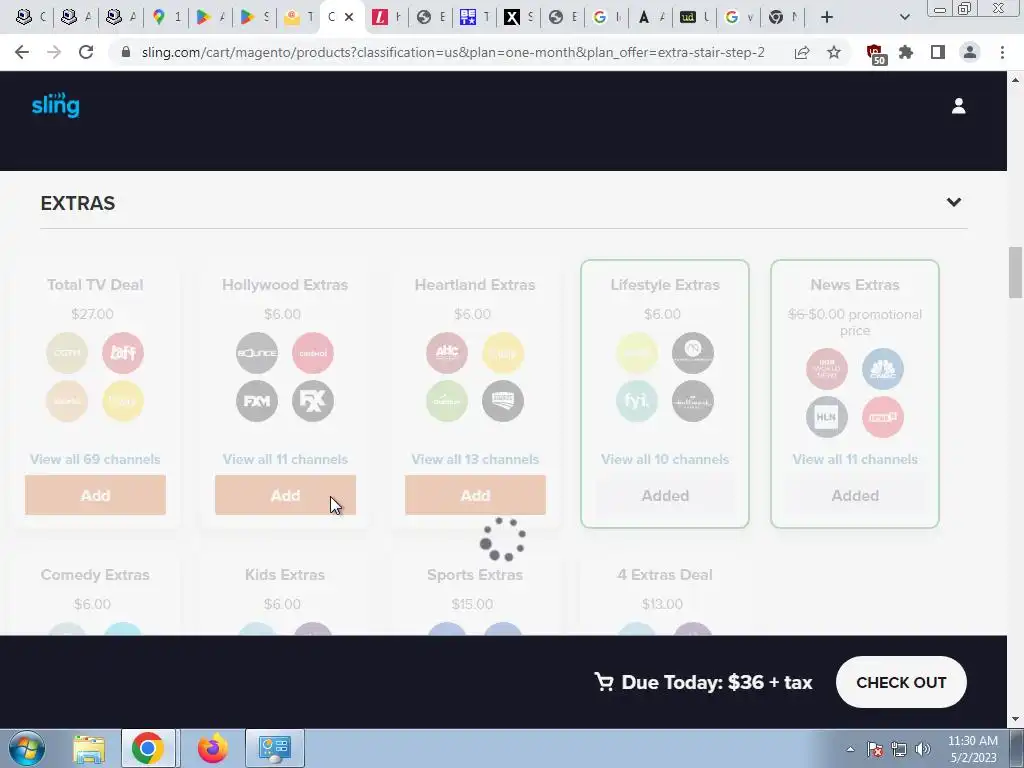Bookmark this page with the star icon

[x=834, y=52]
